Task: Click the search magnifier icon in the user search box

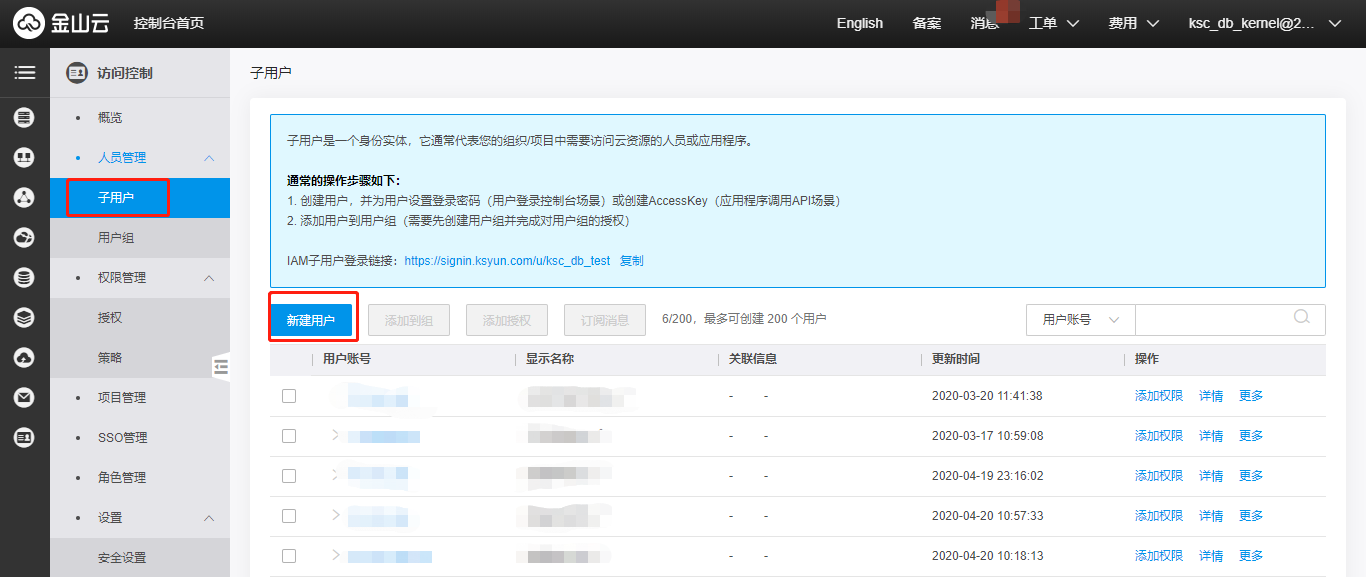Action: [1302, 318]
